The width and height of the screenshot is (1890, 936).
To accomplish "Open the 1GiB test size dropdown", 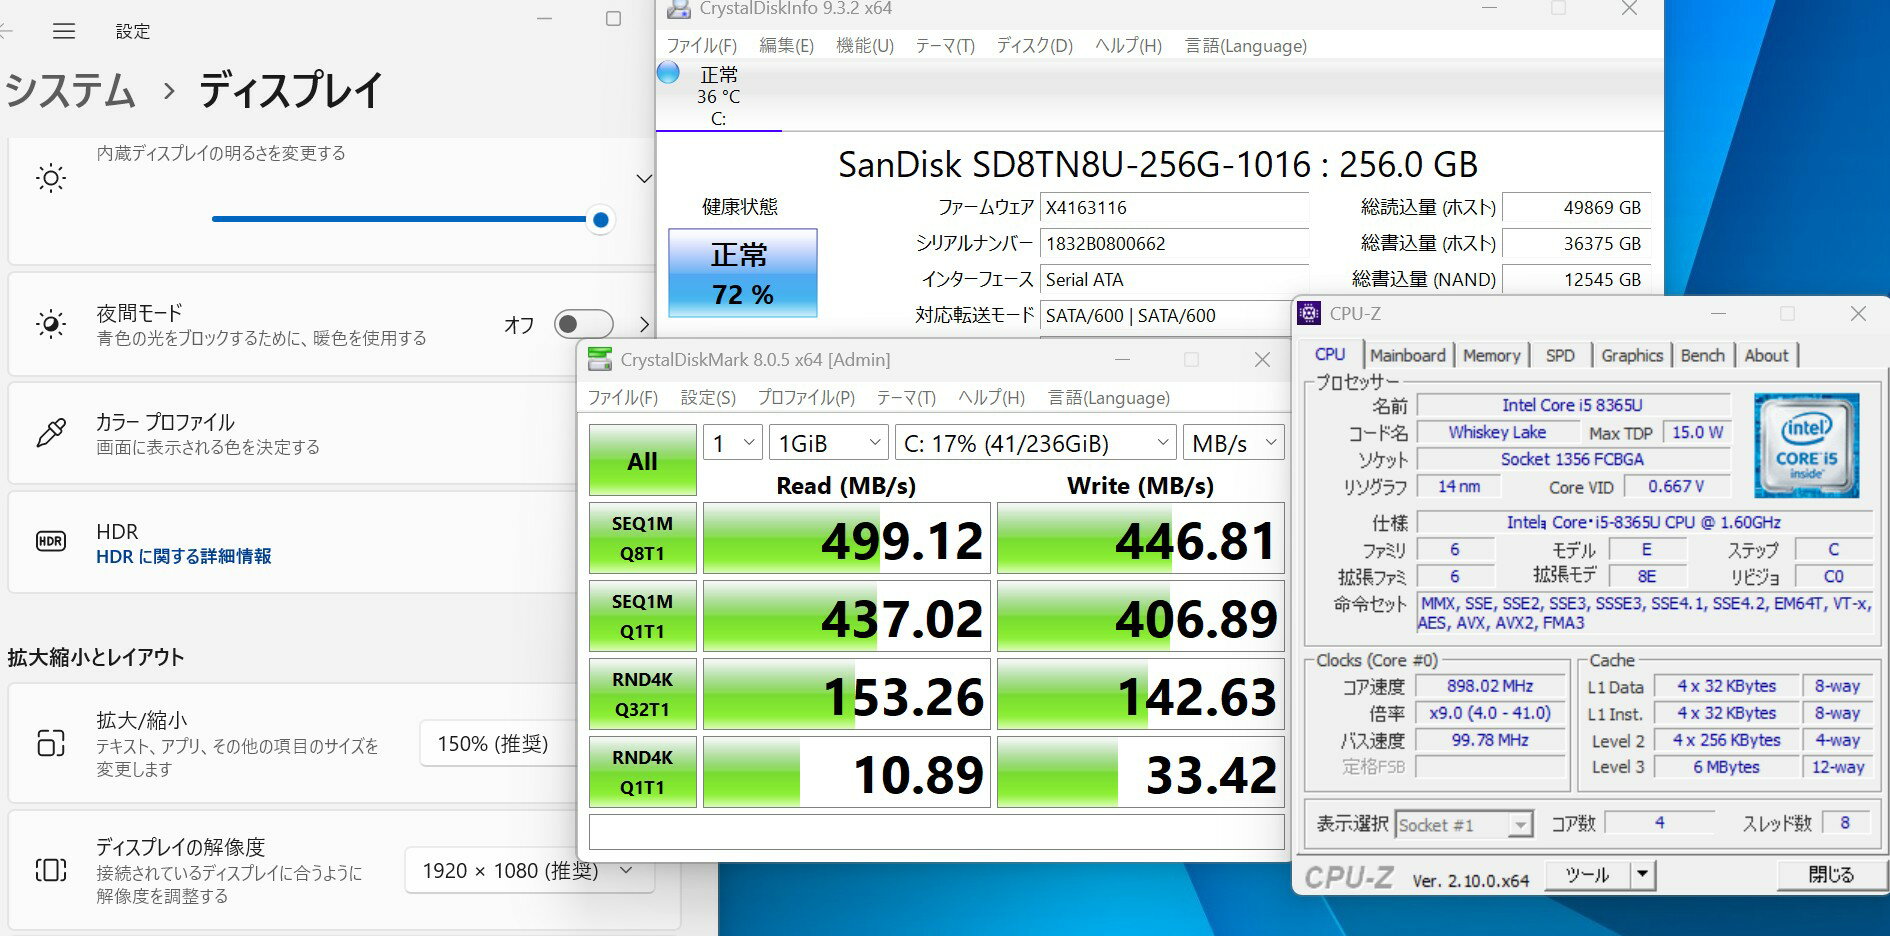I will pyautogui.click(x=828, y=443).
